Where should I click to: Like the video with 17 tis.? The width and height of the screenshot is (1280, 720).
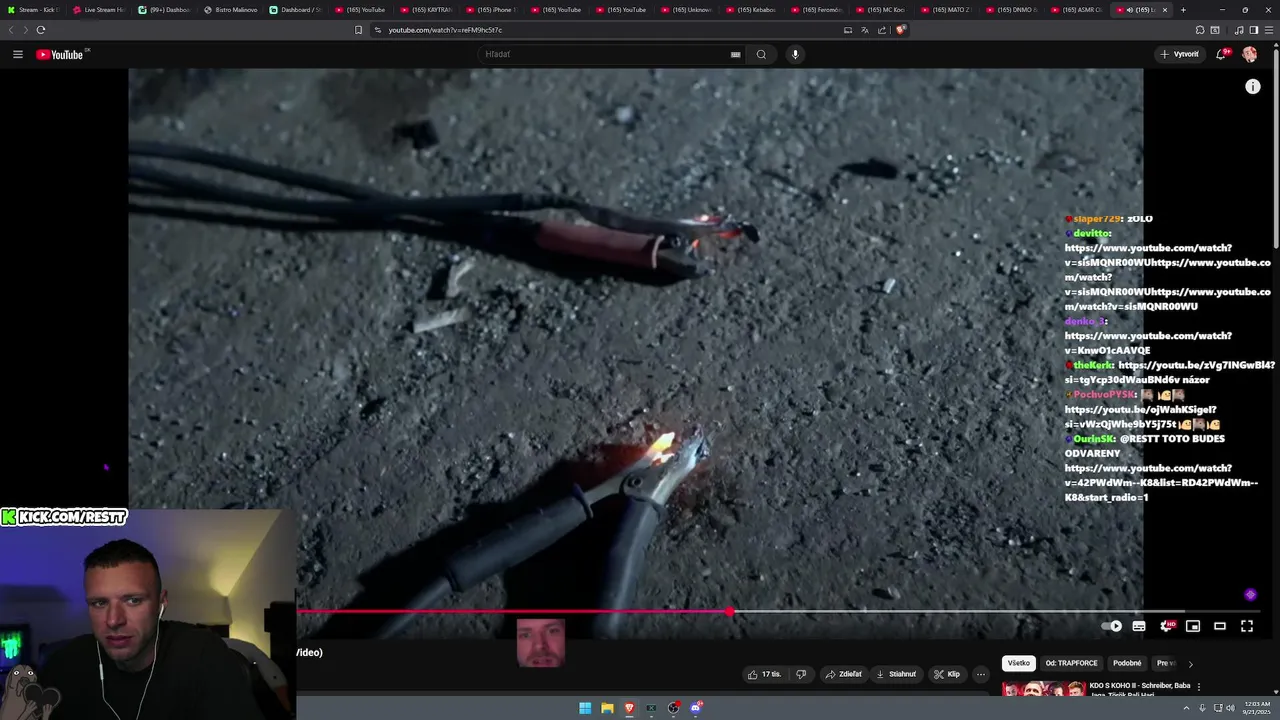[x=765, y=674]
